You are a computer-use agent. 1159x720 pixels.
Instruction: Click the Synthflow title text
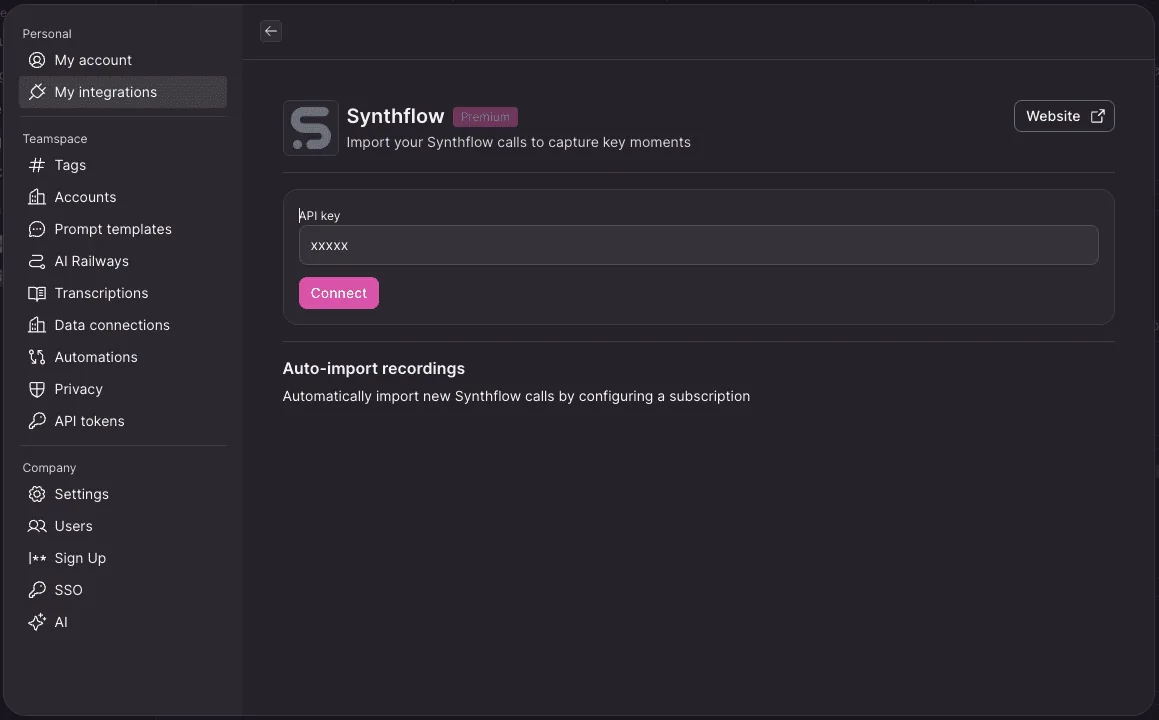(x=395, y=116)
